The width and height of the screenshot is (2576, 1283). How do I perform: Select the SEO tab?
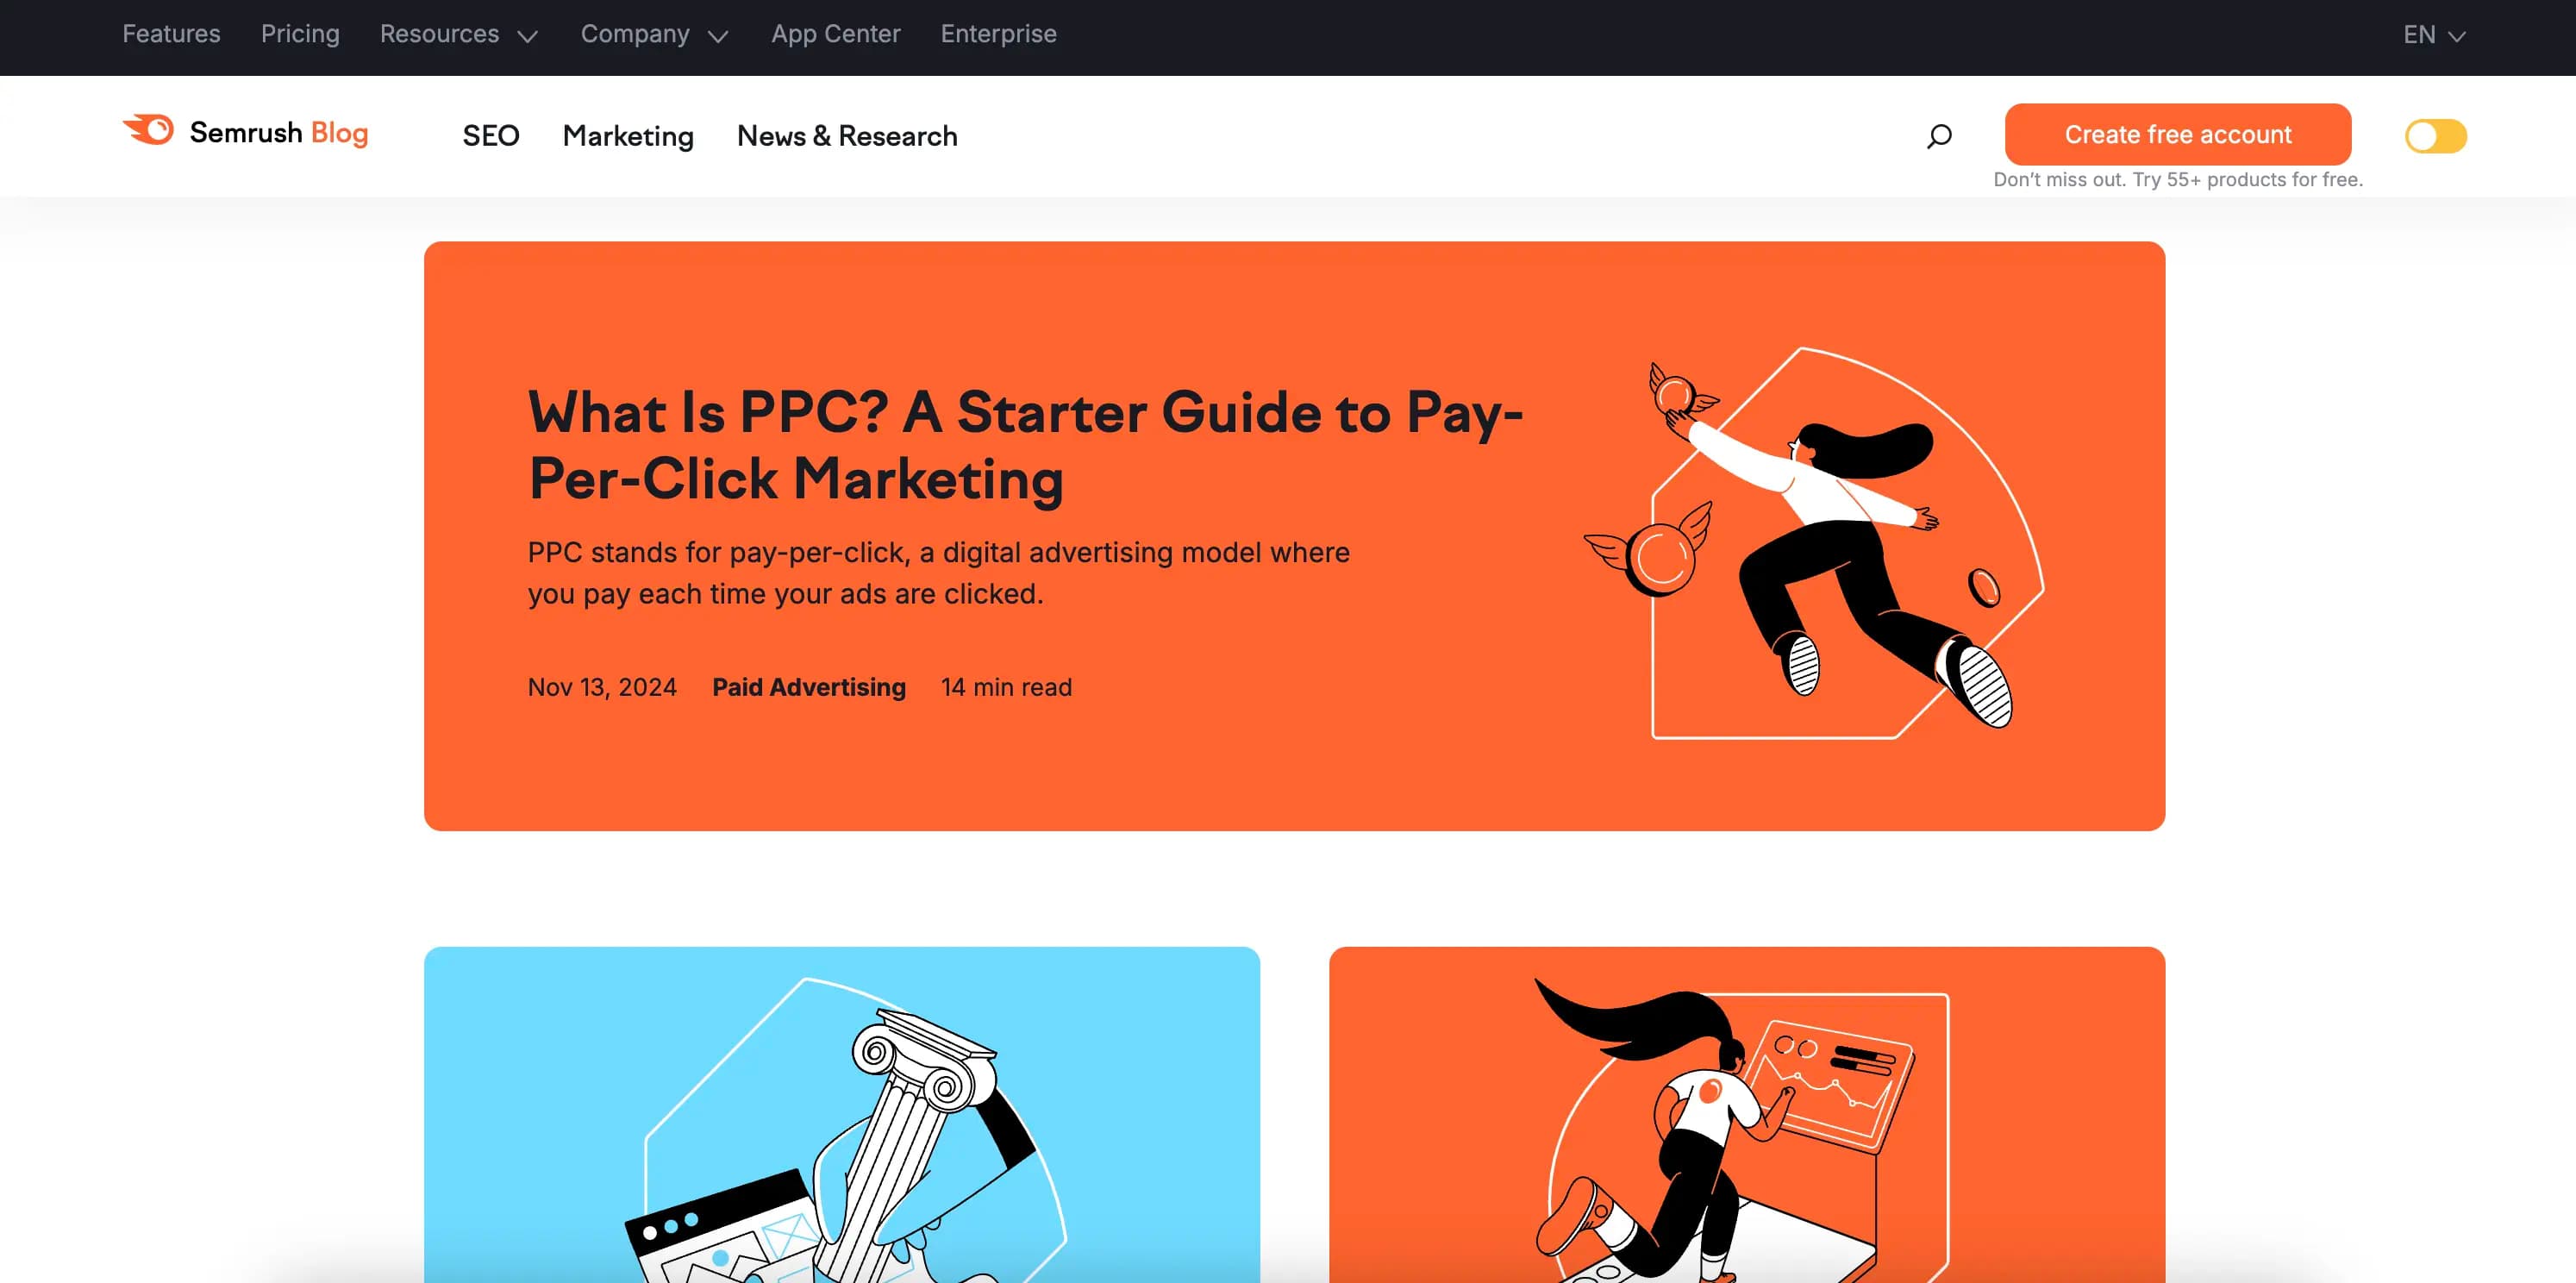490,136
